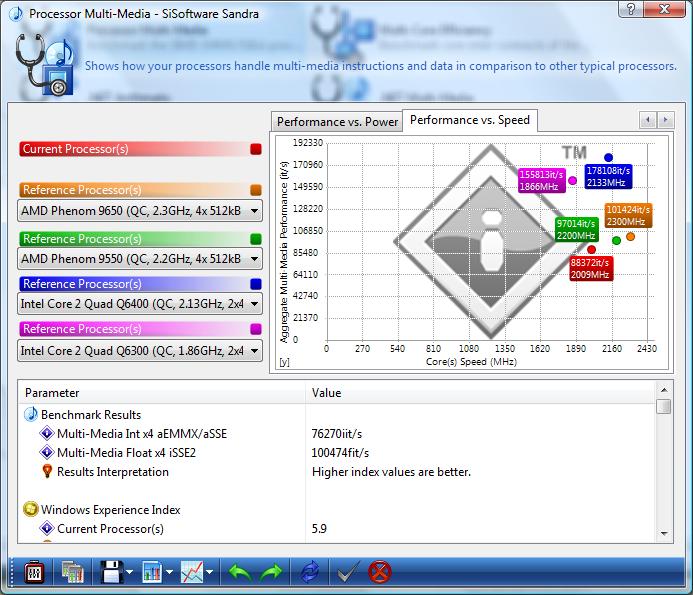Image resolution: width=693 pixels, height=595 pixels.
Task: Click the red cancel X icon
Action: click(x=379, y=572)
